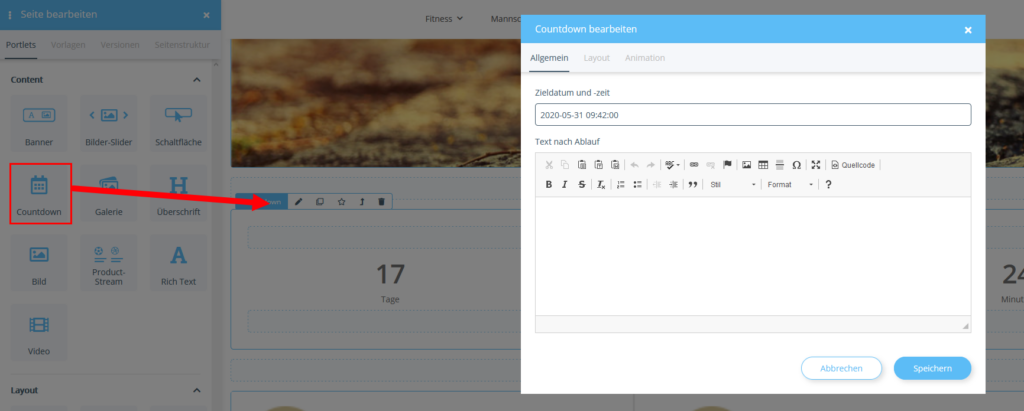Select the Rich Text portlet
Viewport: 1024px width, 411px height.
pos(178,263)
